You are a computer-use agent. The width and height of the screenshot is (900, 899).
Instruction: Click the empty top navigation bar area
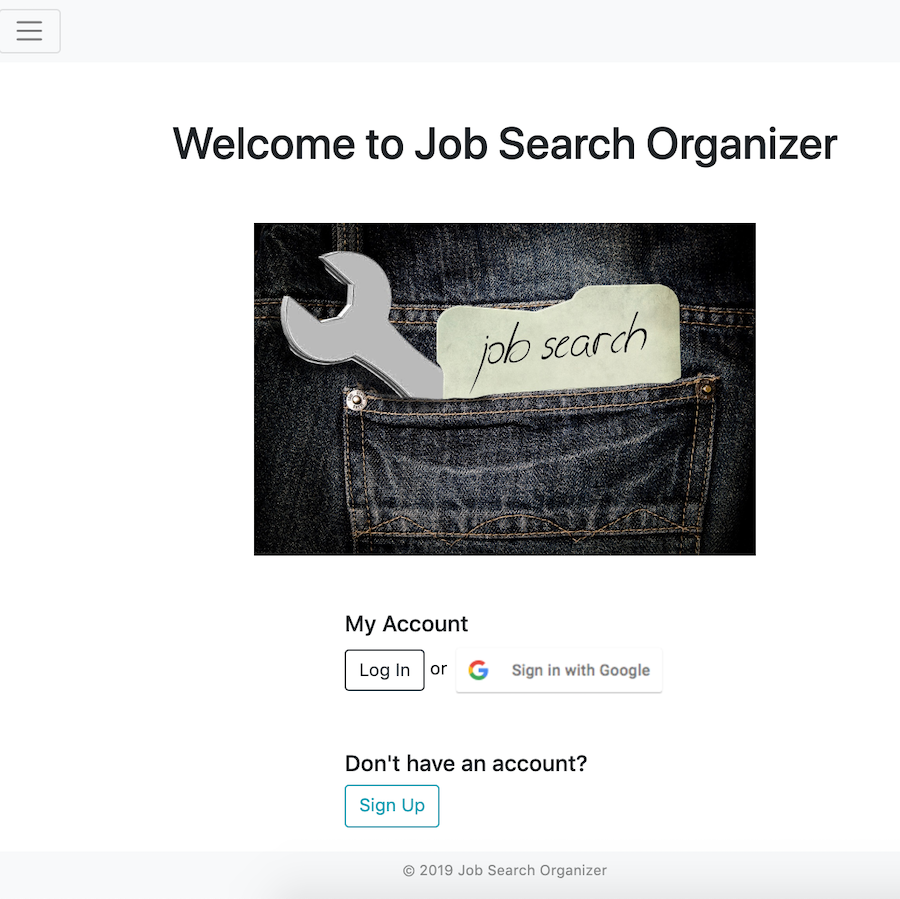pos(480,31)
